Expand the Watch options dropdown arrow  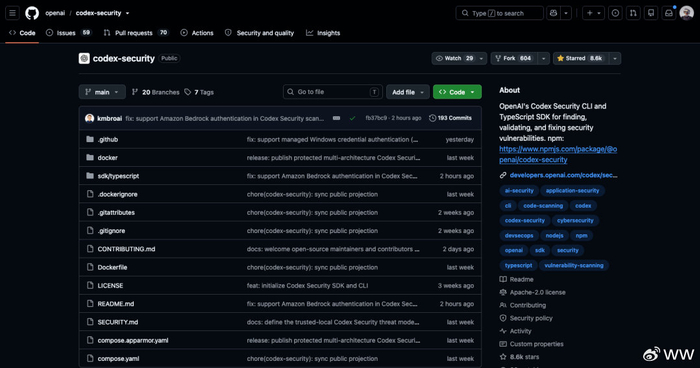pos(481,58)
